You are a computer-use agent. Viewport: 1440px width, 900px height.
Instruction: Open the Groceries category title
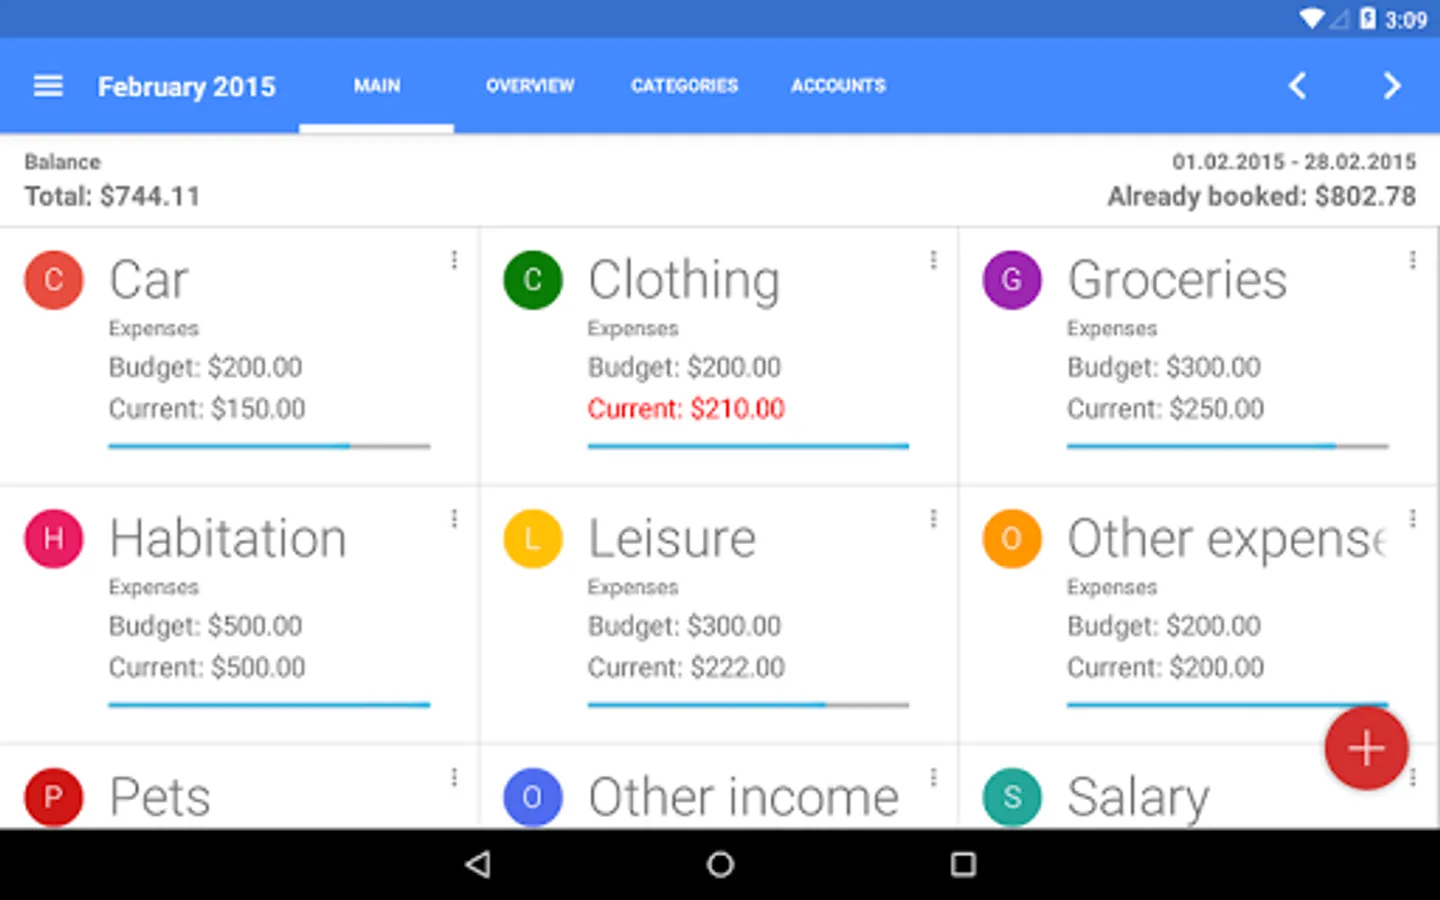[x=1177, y=280]
